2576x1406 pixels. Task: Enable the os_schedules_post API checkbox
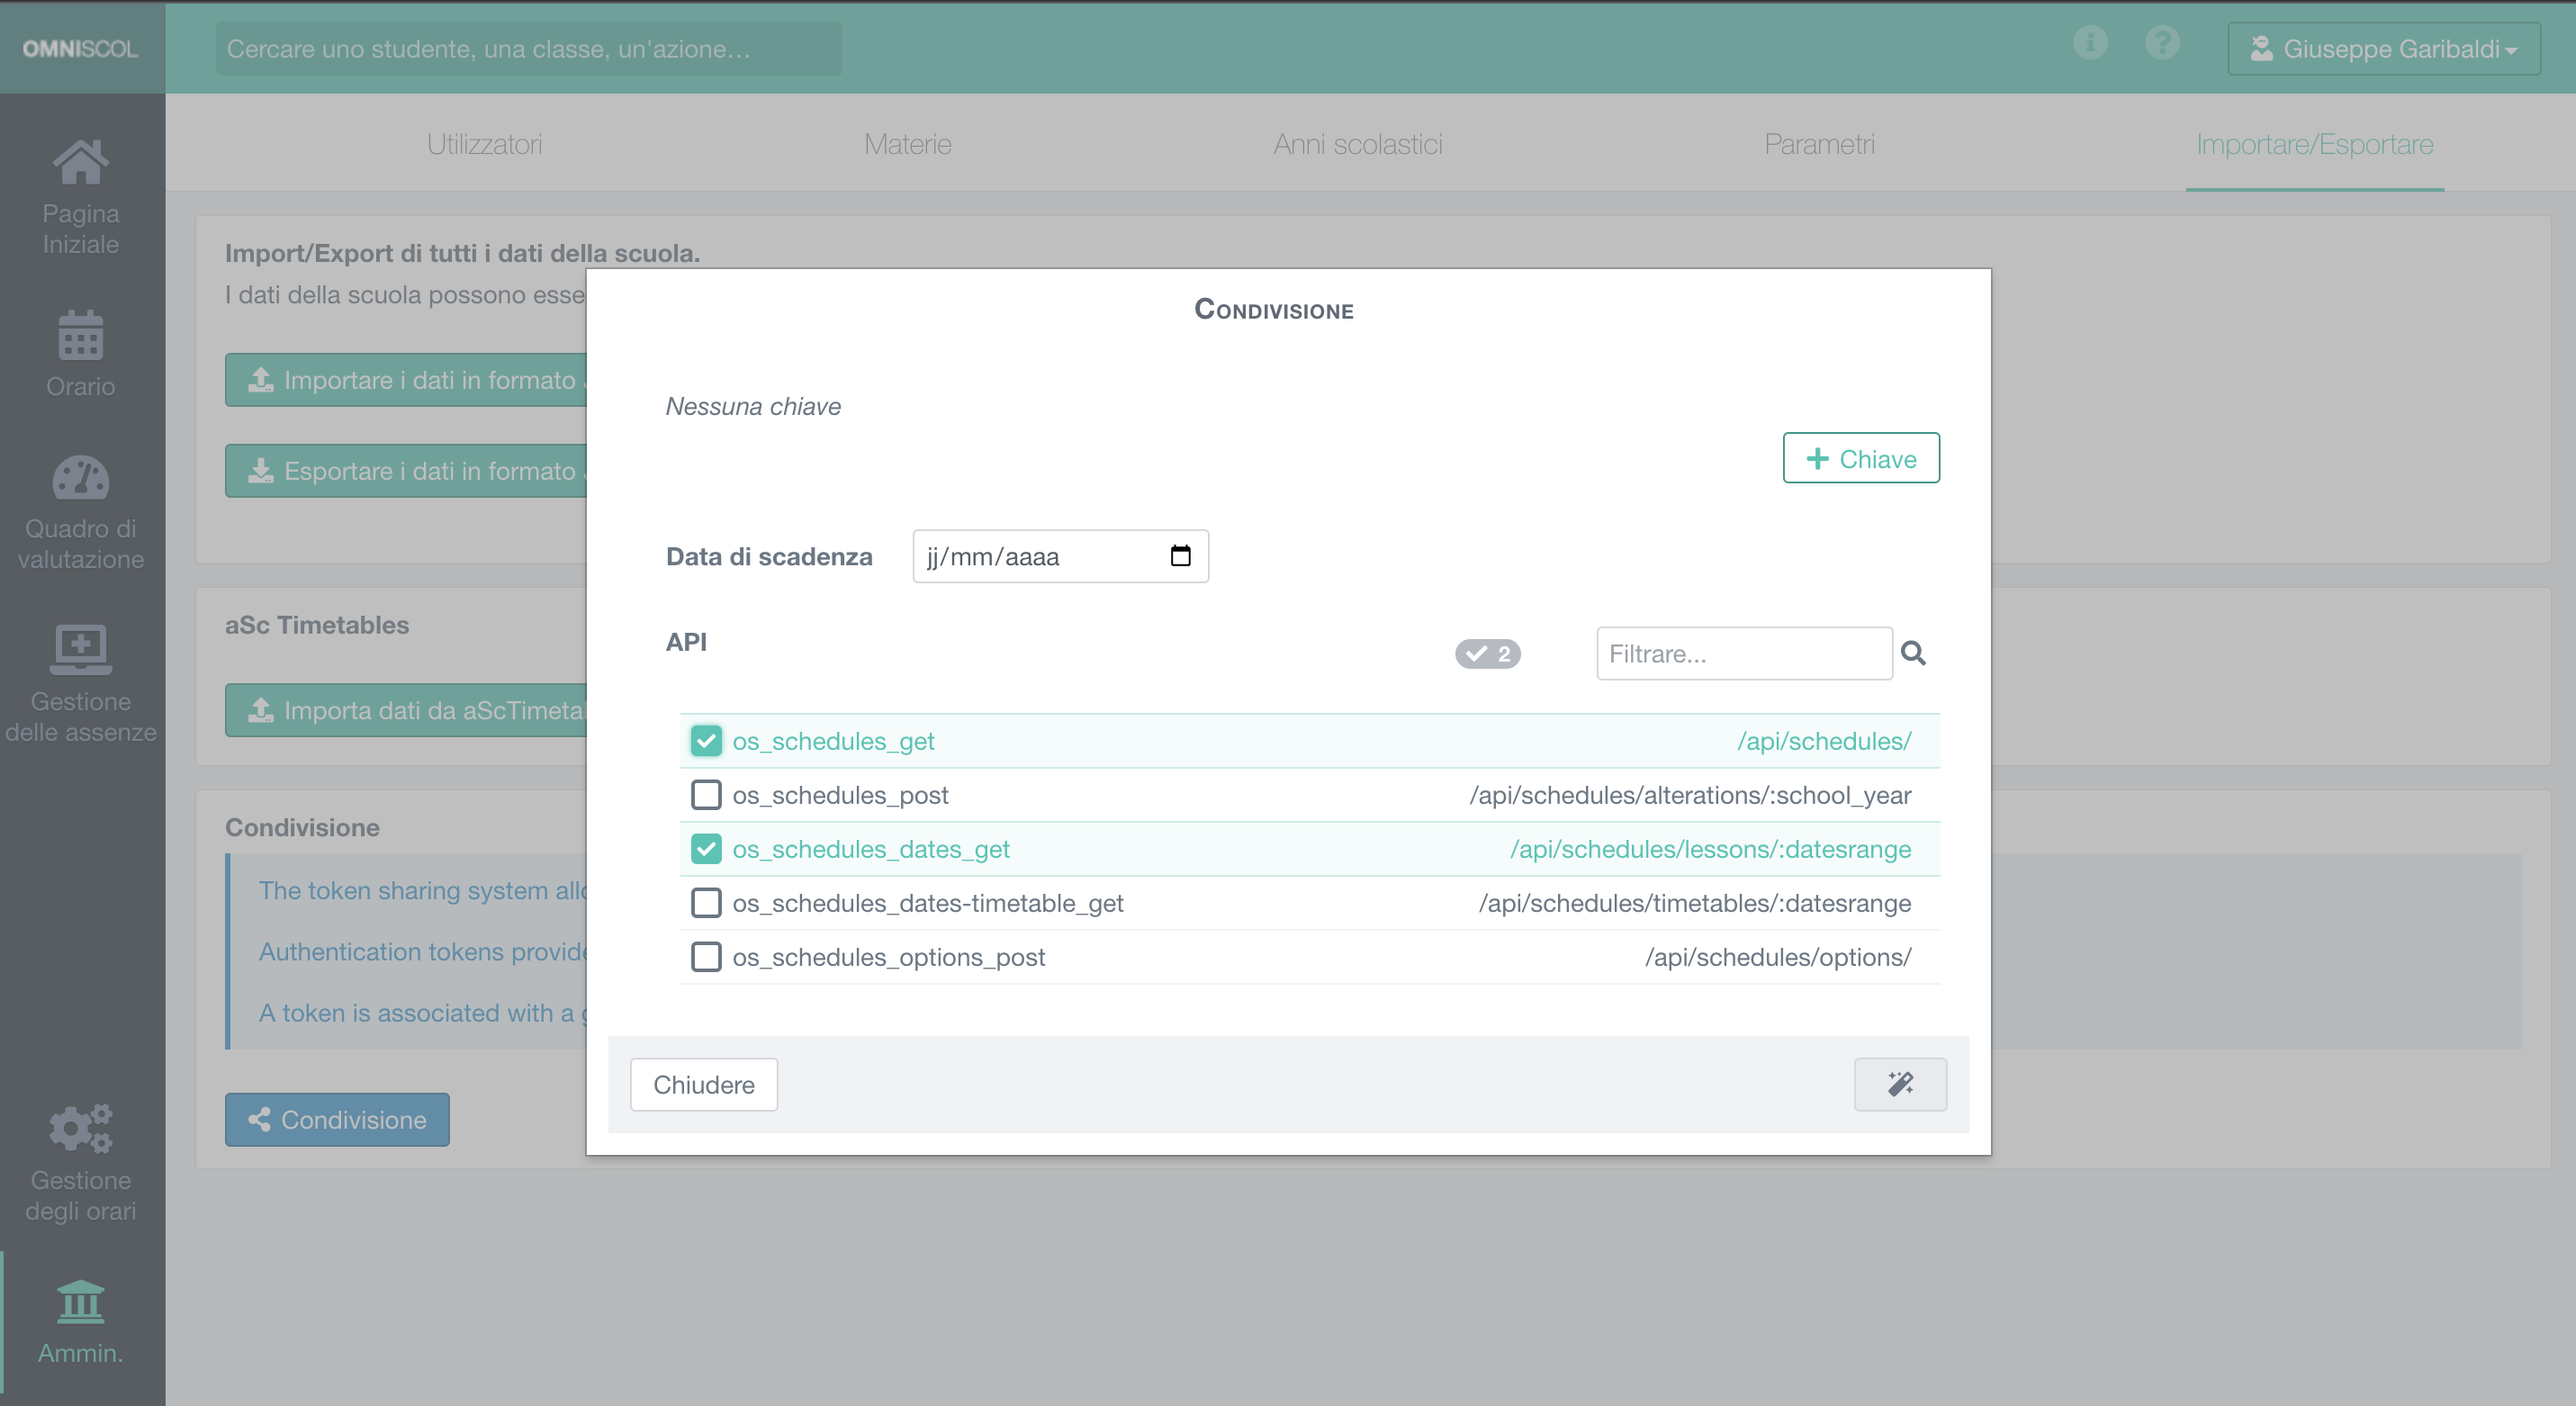pos(706,795)
